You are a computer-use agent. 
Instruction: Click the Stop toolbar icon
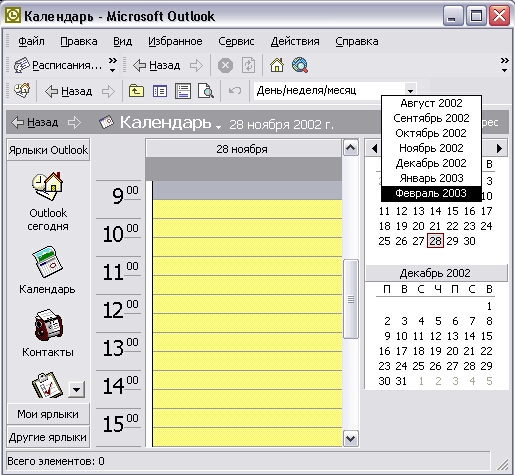225,65
